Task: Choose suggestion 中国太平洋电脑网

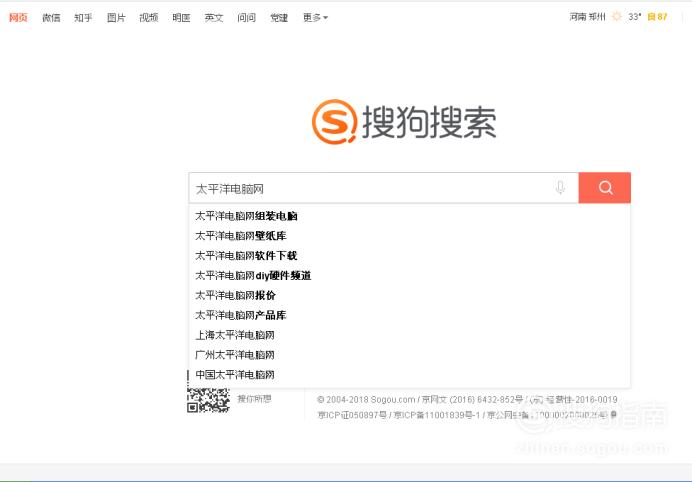Action: 410,375
